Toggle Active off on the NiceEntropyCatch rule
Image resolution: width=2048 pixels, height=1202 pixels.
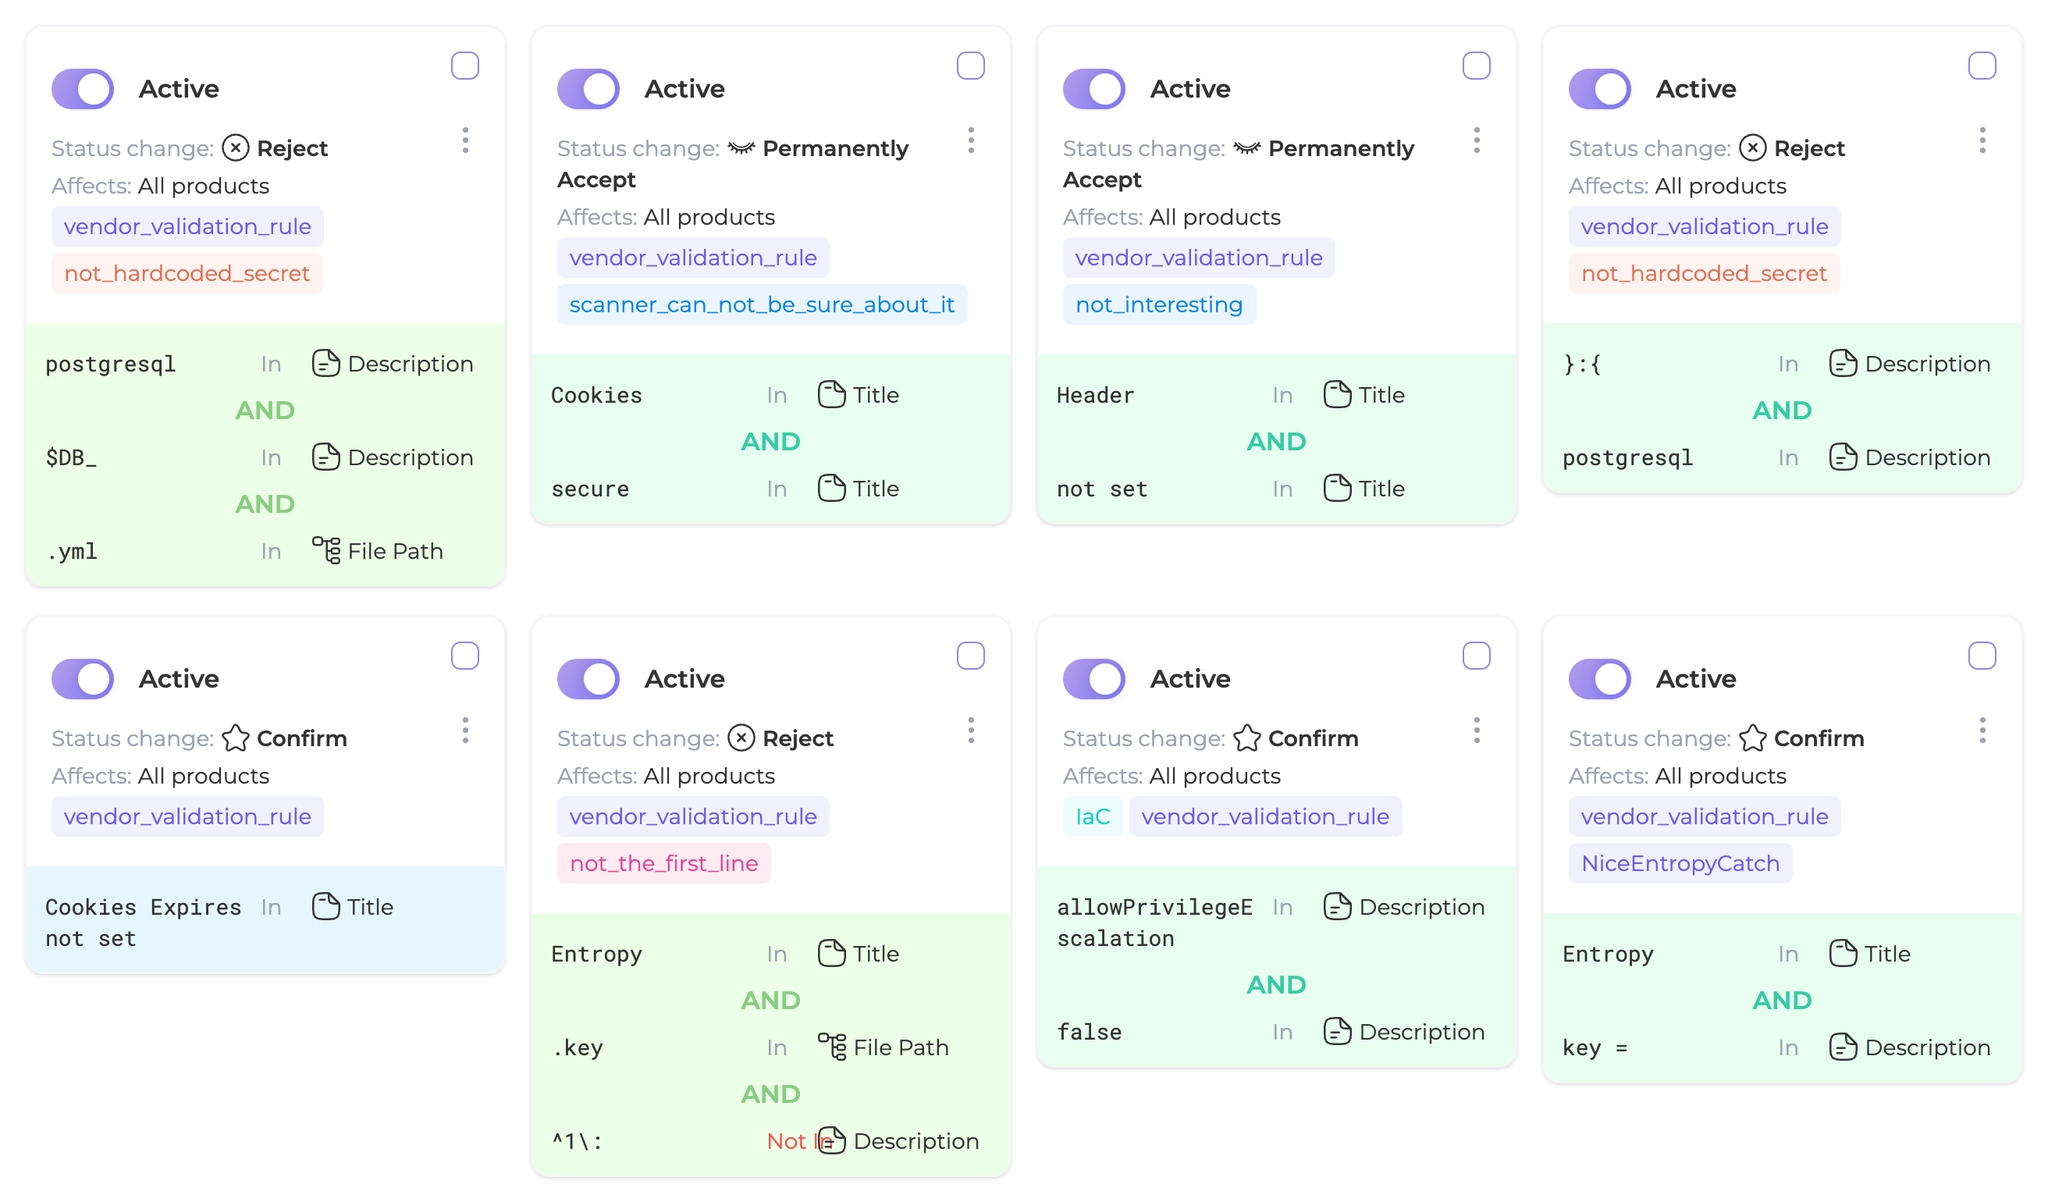1600,678
